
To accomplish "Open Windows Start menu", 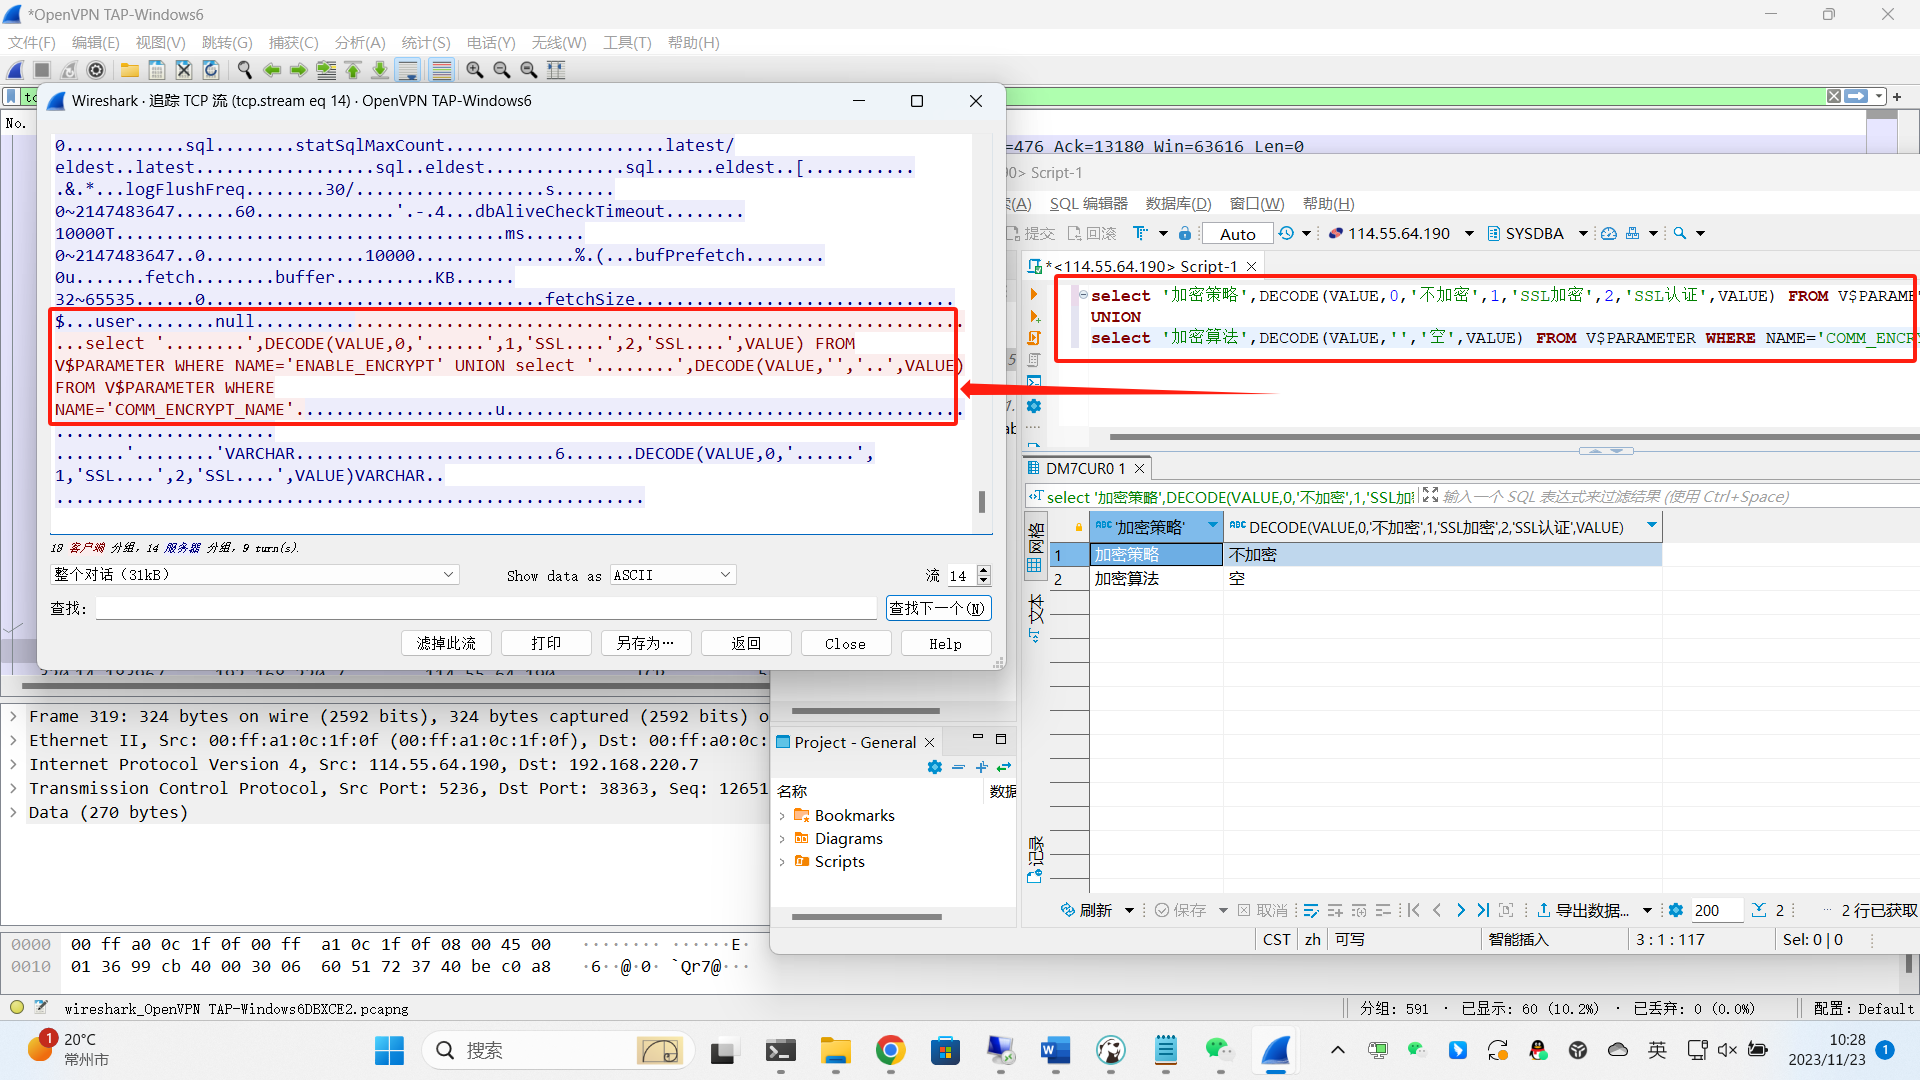I will (389, 1050).
